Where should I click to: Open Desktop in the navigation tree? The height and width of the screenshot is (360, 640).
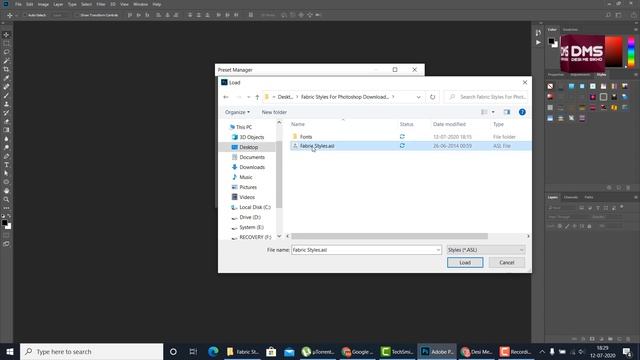(249, 147)
